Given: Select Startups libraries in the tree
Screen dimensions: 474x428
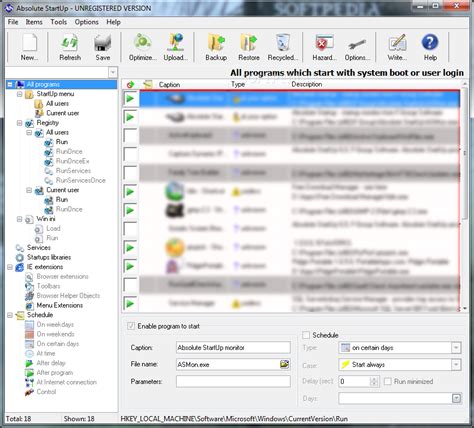Looking at the screenshot, I should [x=49, y=257].
